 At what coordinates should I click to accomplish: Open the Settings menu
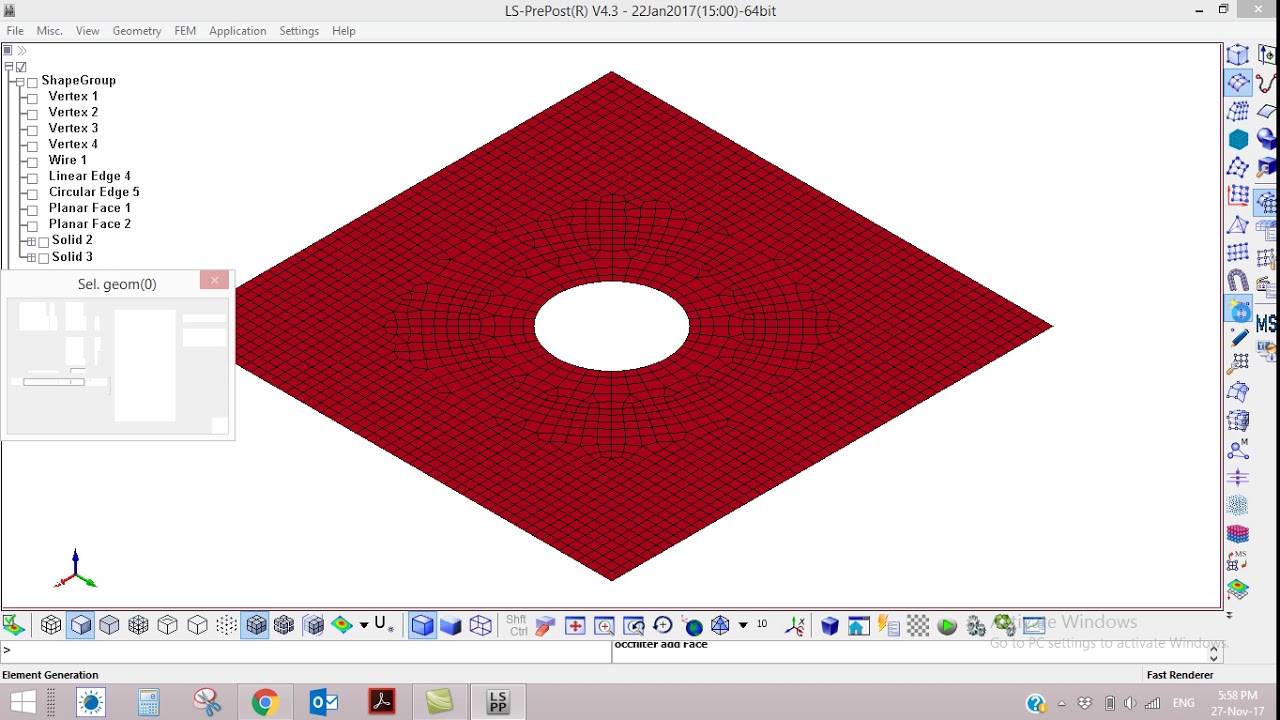[299, 31]
